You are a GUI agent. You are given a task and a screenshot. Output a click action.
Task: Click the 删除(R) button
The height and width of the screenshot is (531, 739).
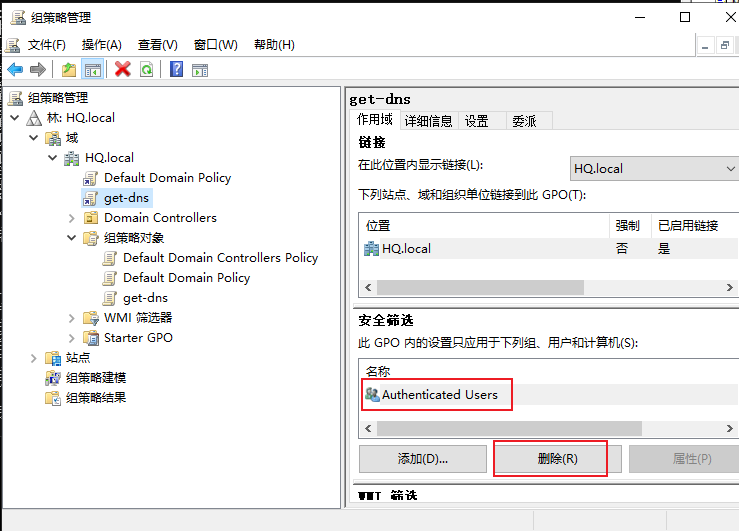click(x=558, y=458)
